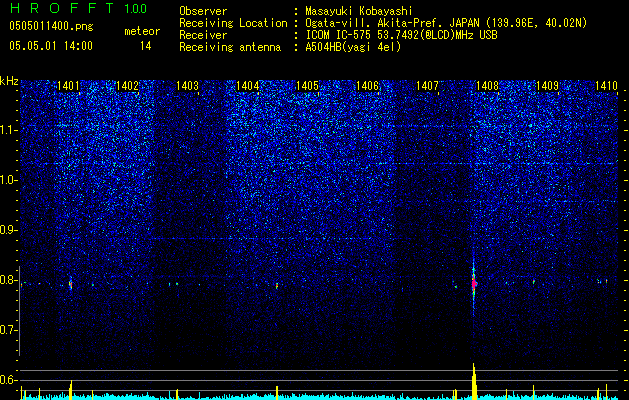Click the 1.1 kHz frequency axis label
Screen dimensions: 629x400
pyautogui.click(x=9, y=130)
